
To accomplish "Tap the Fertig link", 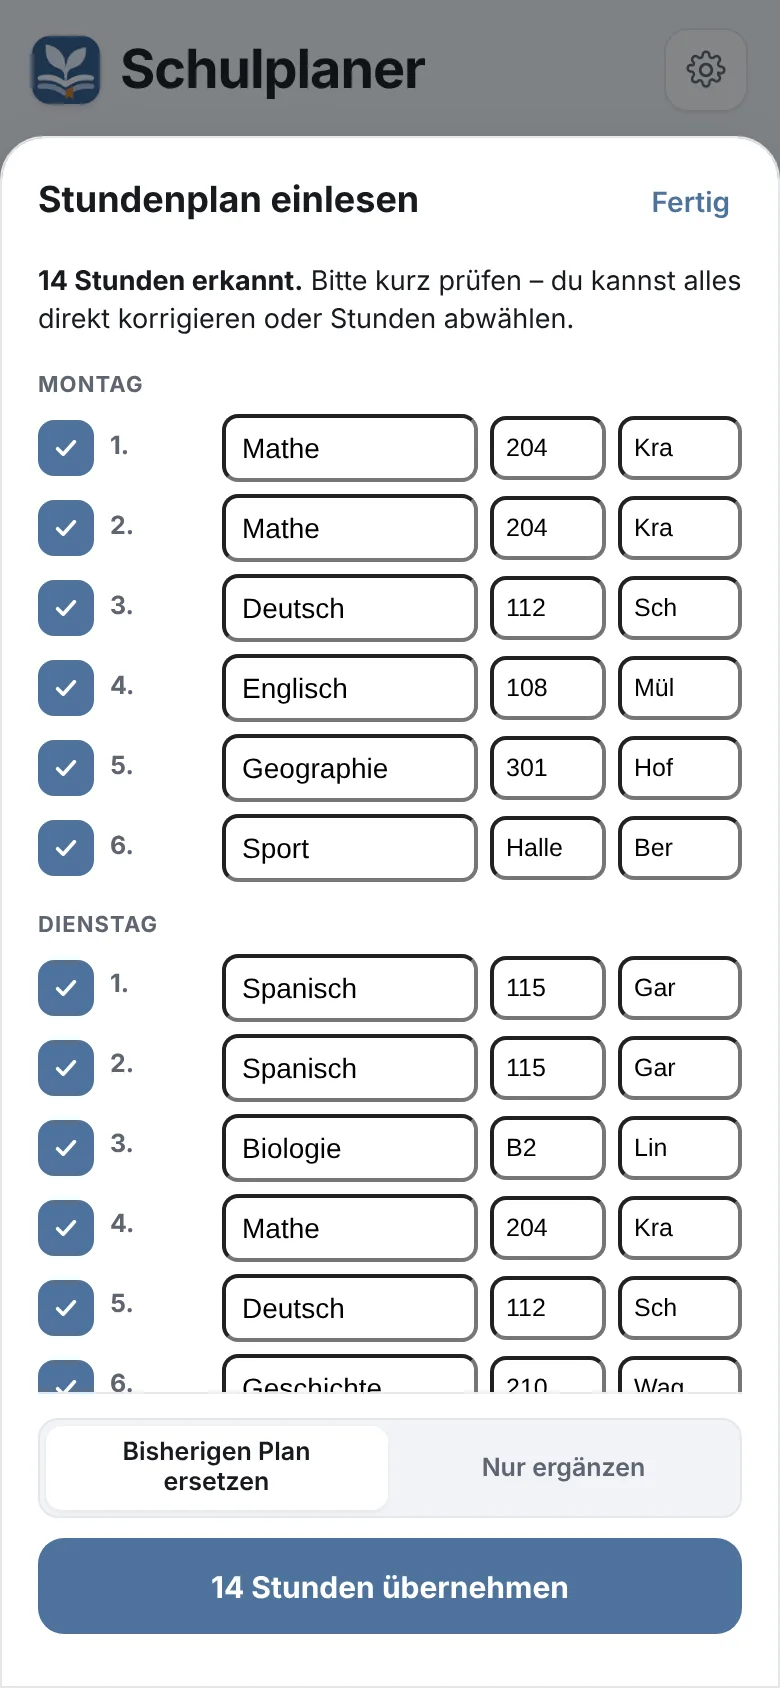I will [x=690, y=202].
